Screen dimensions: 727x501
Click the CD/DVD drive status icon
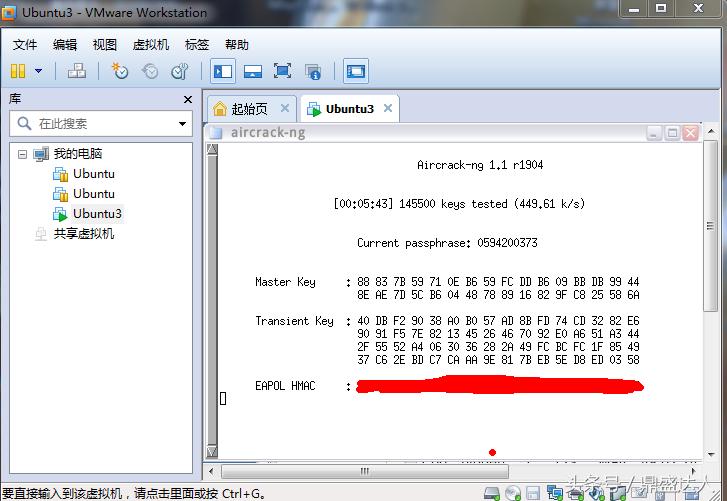(513, 493)
